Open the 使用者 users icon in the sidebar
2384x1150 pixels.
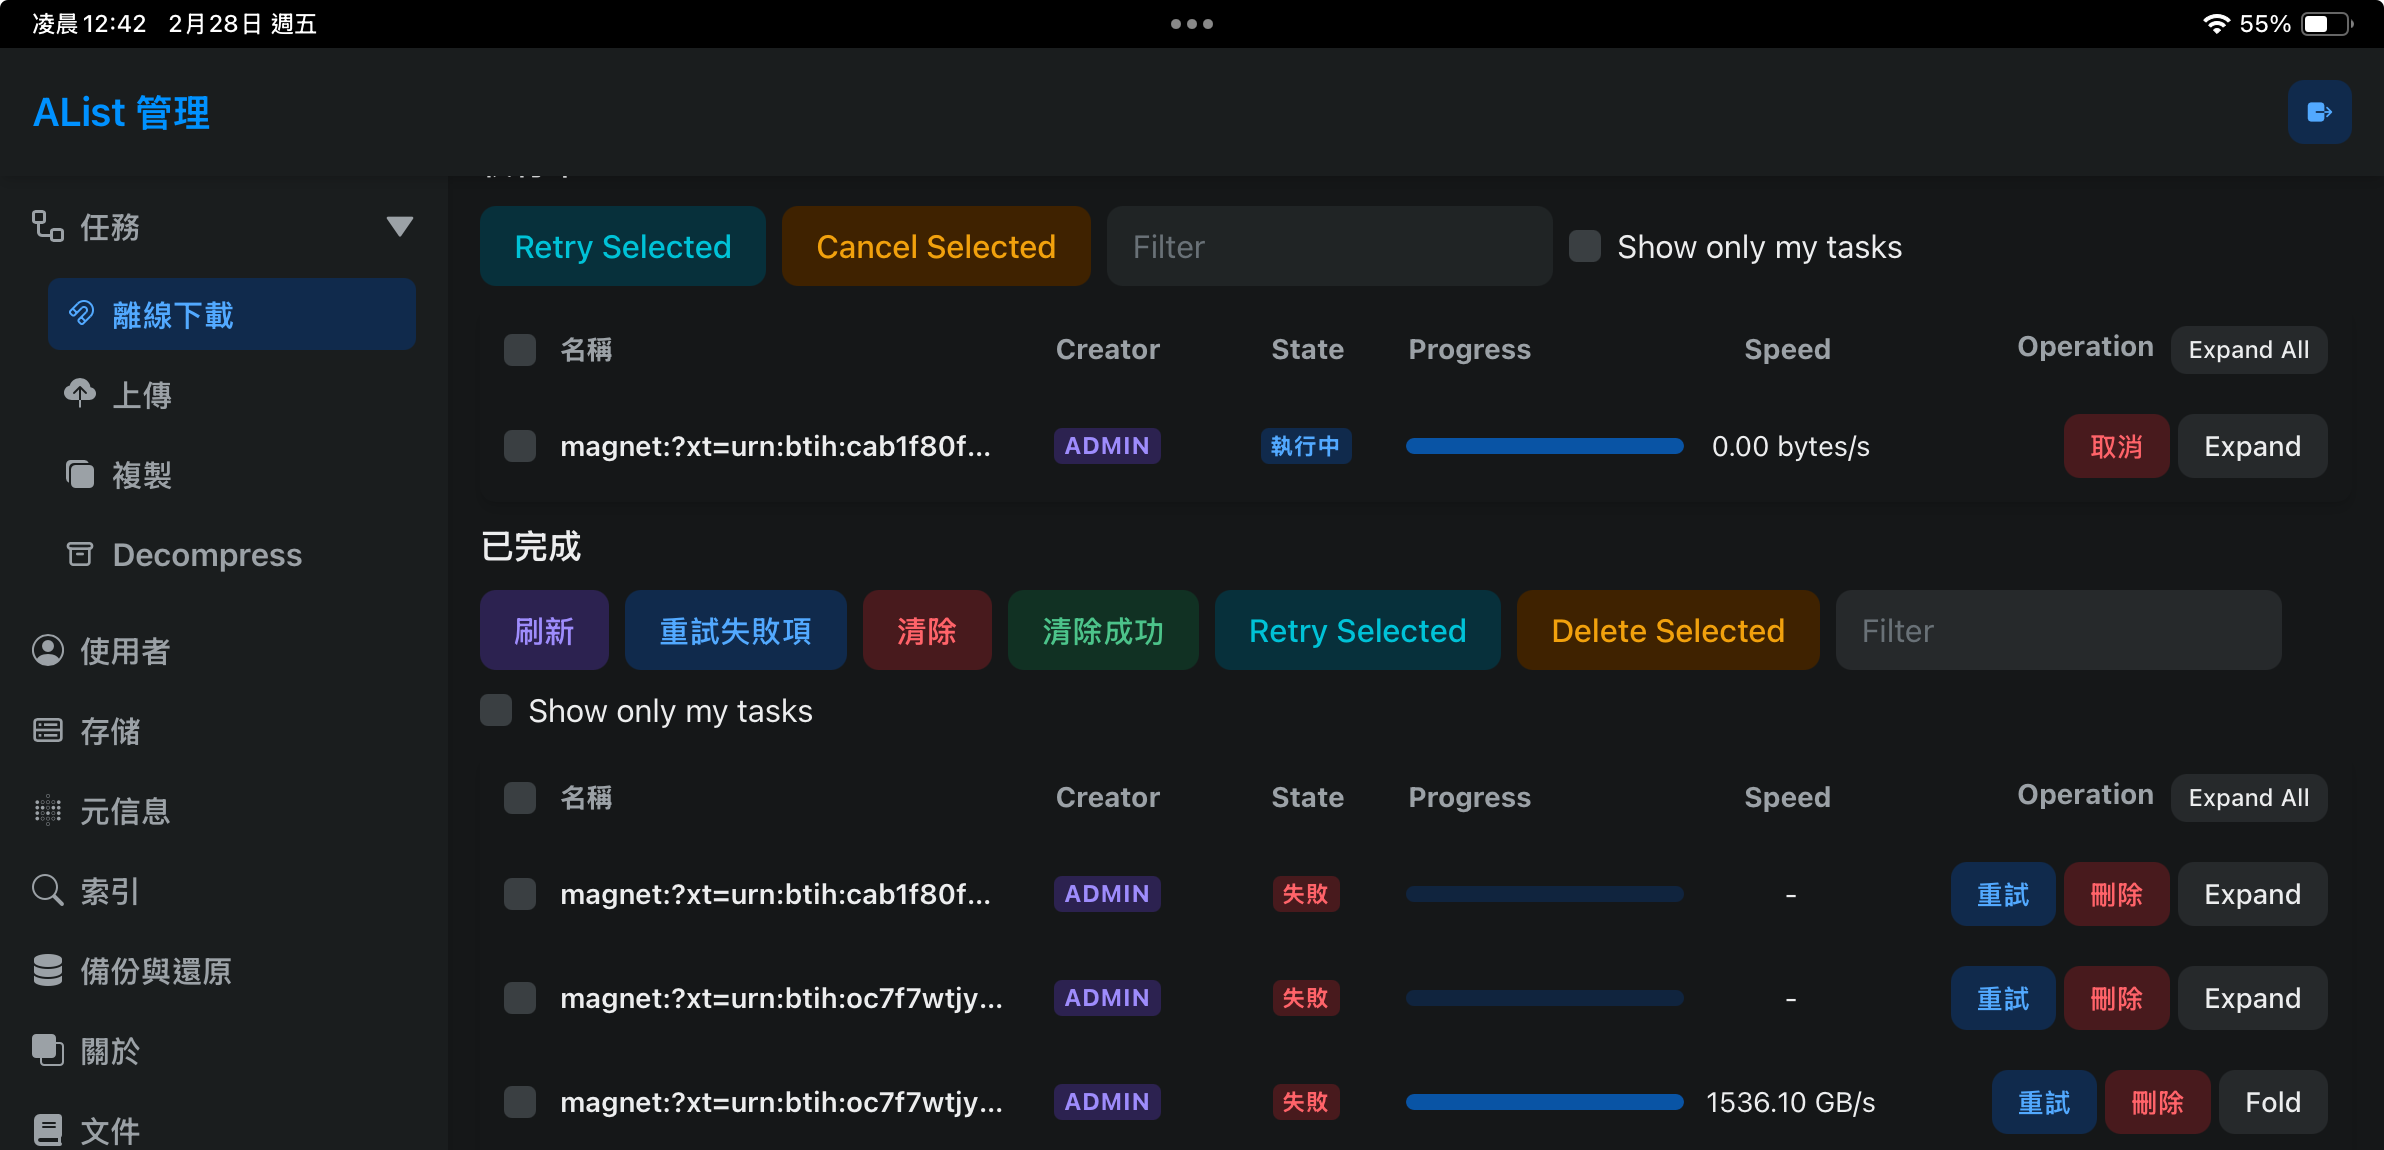(48, 651)
